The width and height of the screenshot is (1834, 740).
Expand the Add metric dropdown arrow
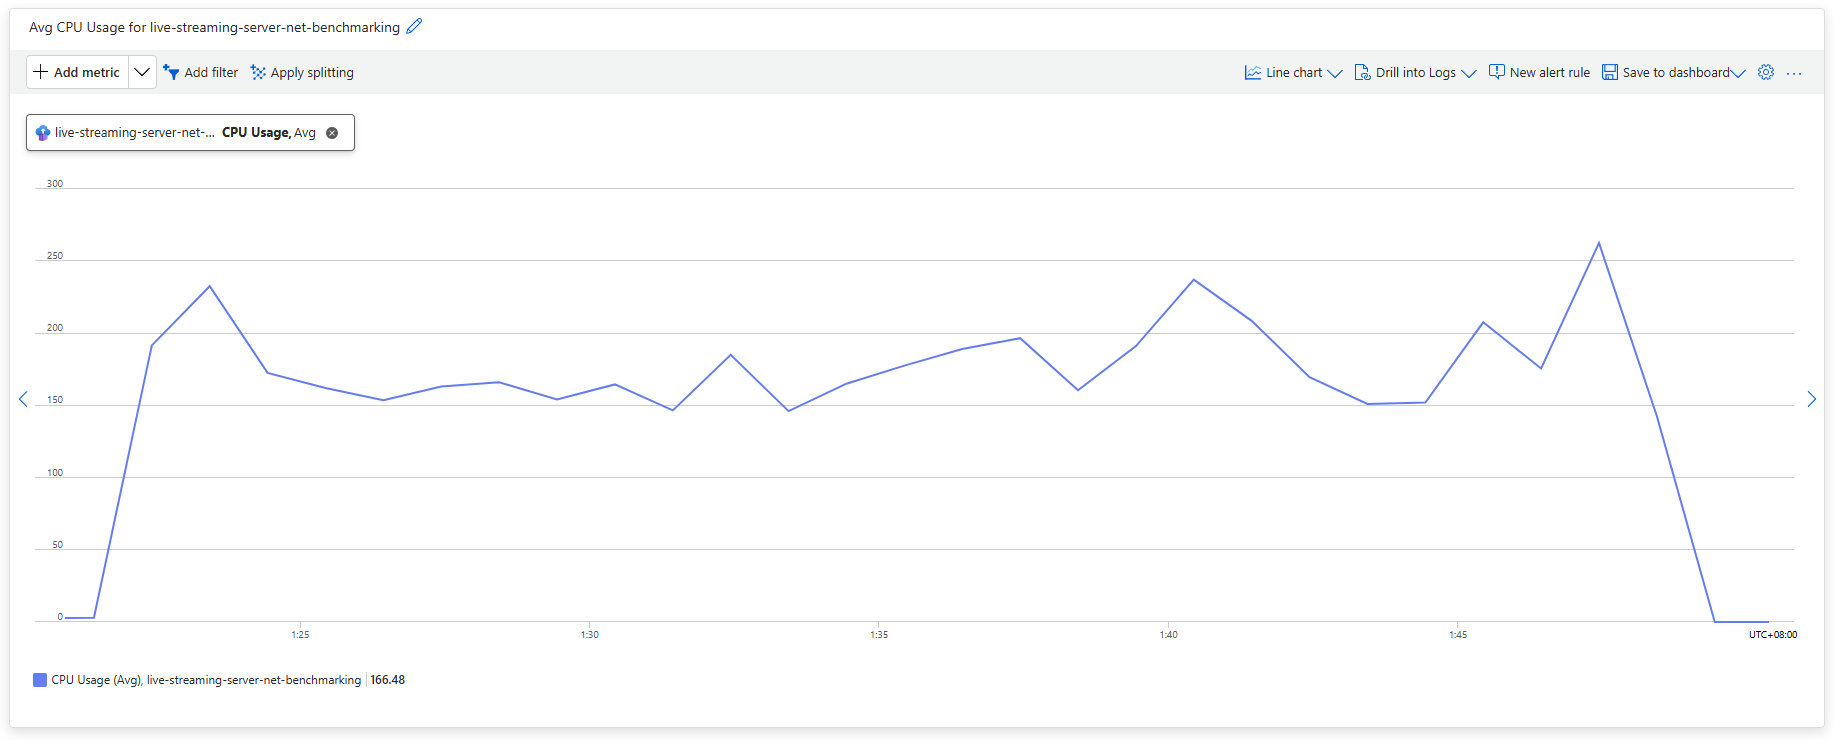142,72
